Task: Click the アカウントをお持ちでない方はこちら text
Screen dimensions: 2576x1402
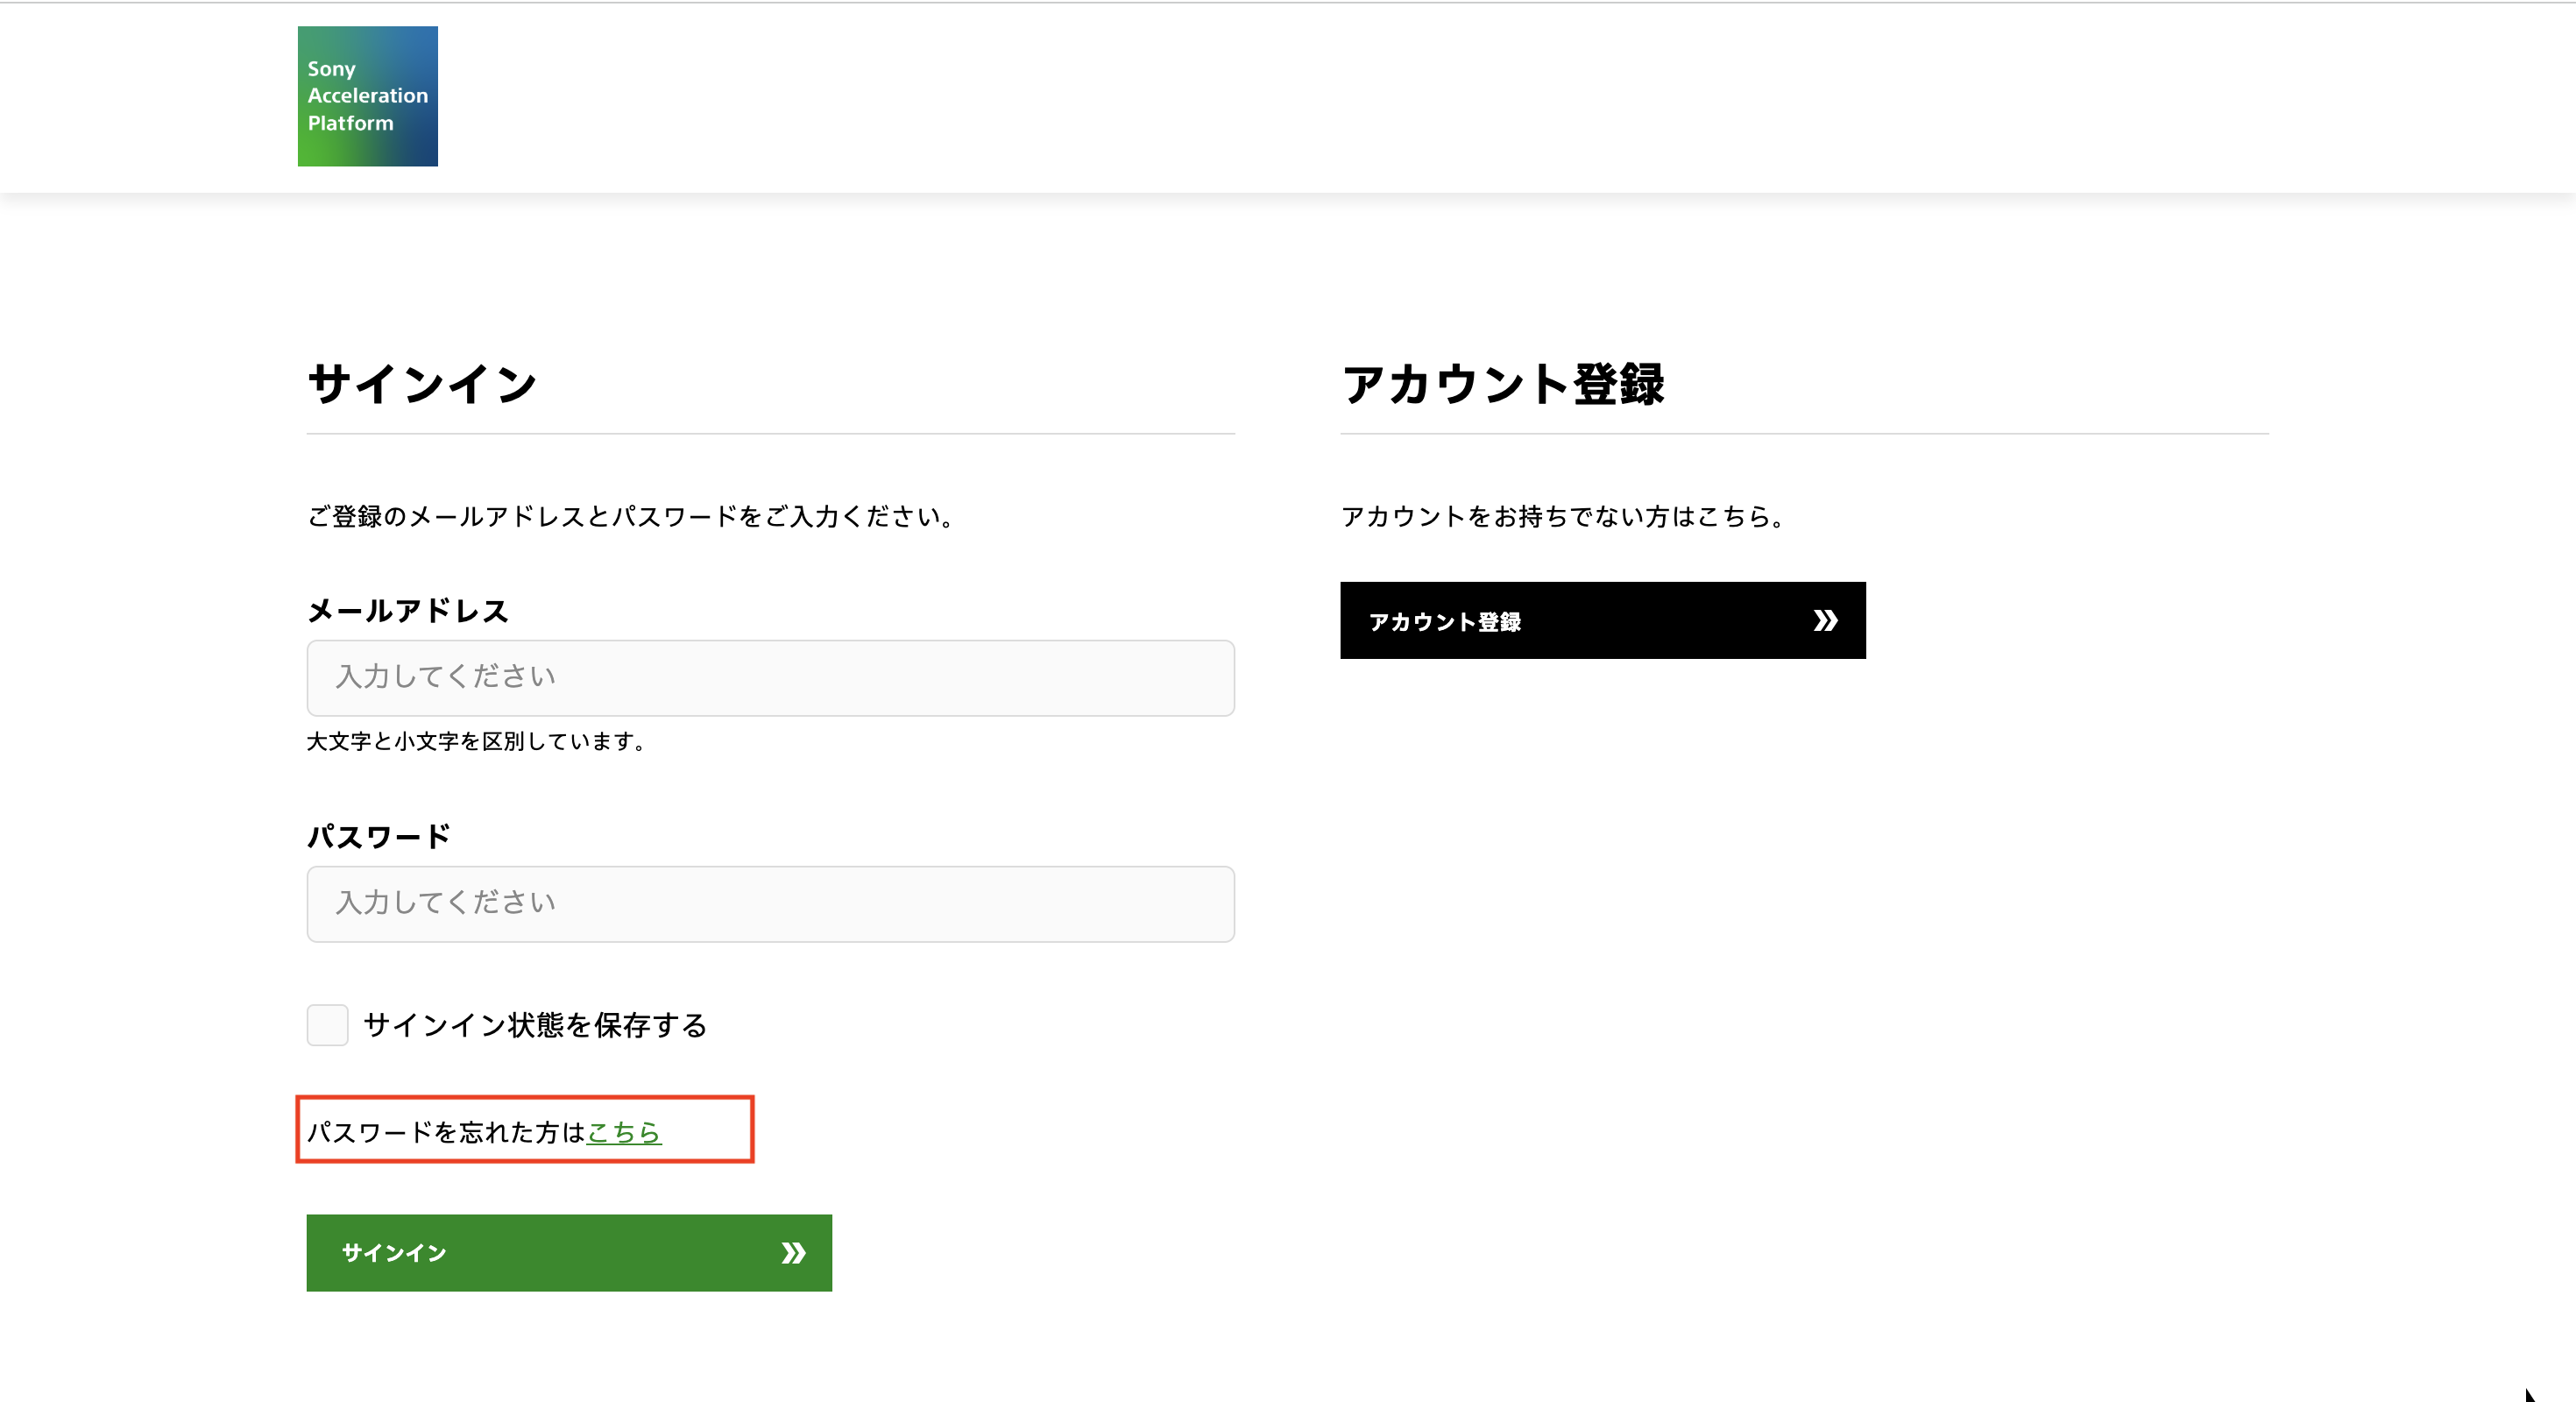Action: tap(1561, 517)
